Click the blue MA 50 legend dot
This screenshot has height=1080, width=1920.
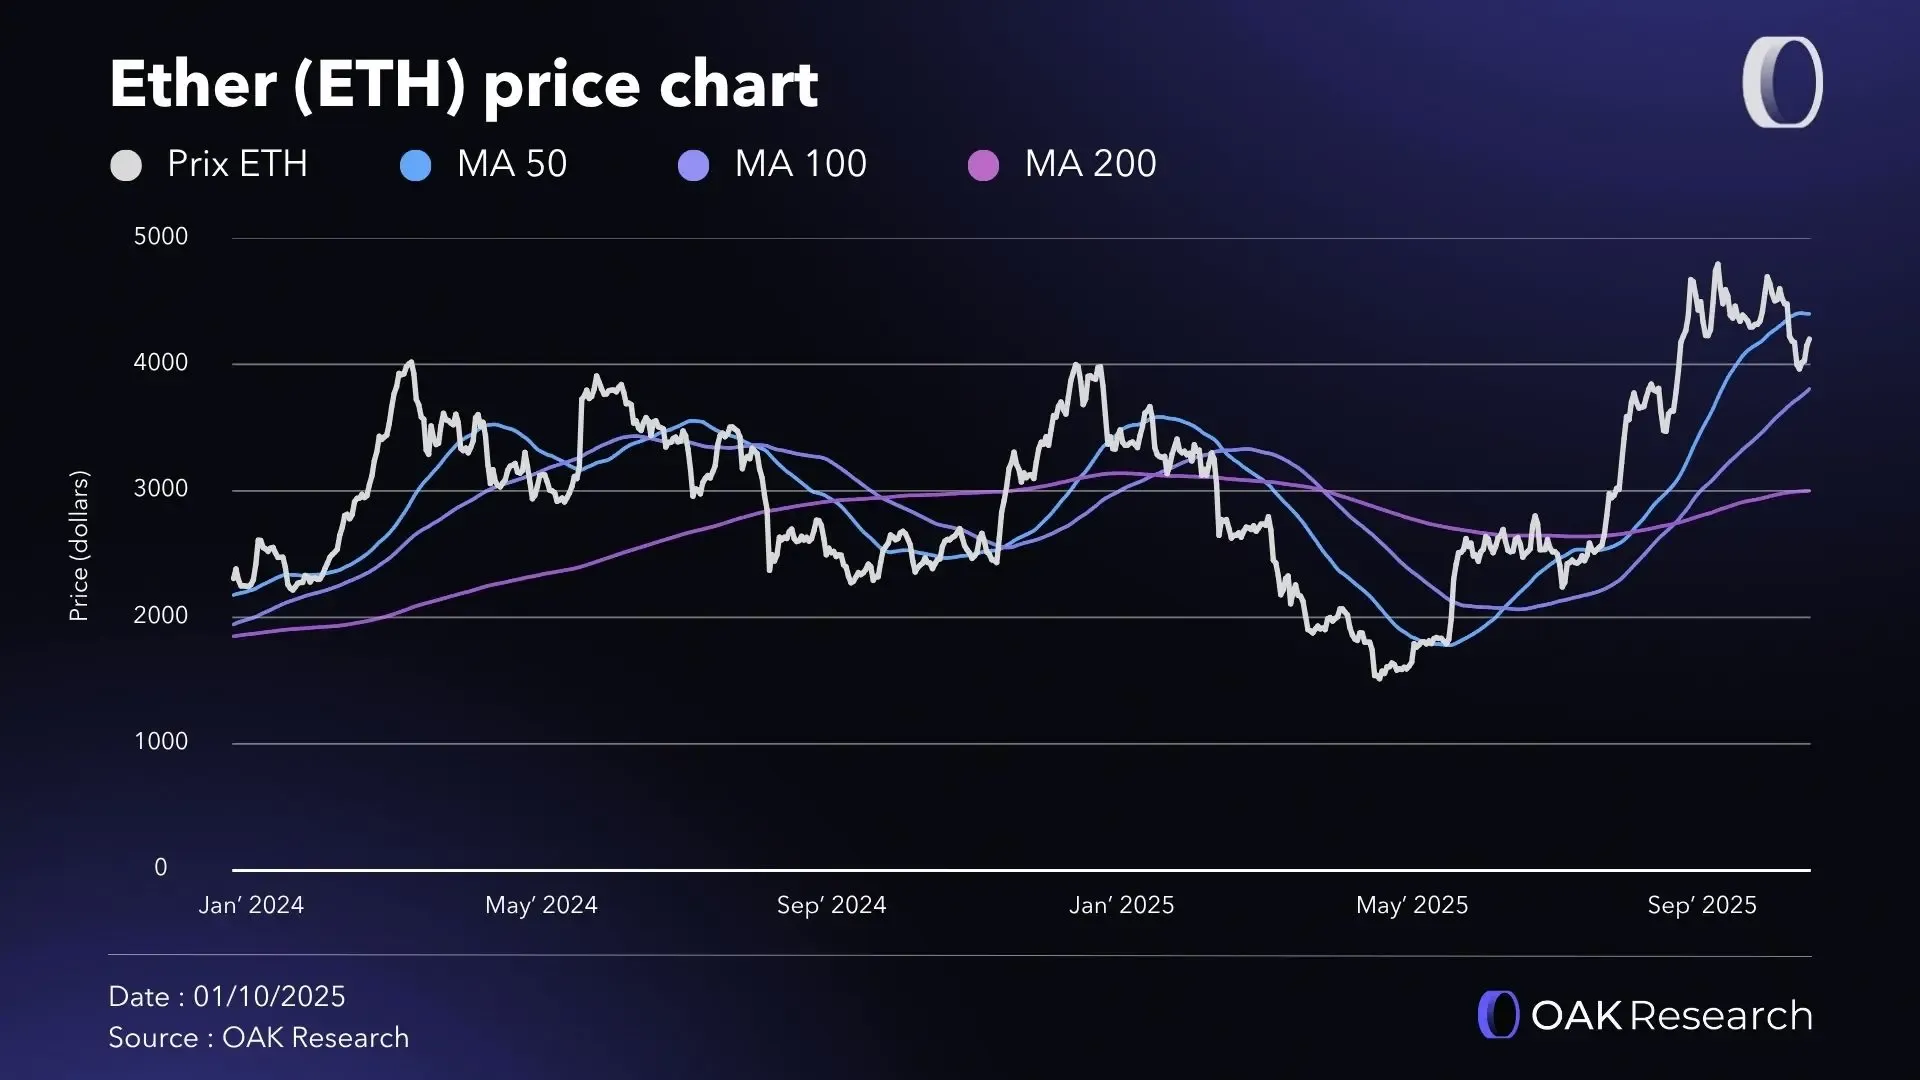[415, 165]
